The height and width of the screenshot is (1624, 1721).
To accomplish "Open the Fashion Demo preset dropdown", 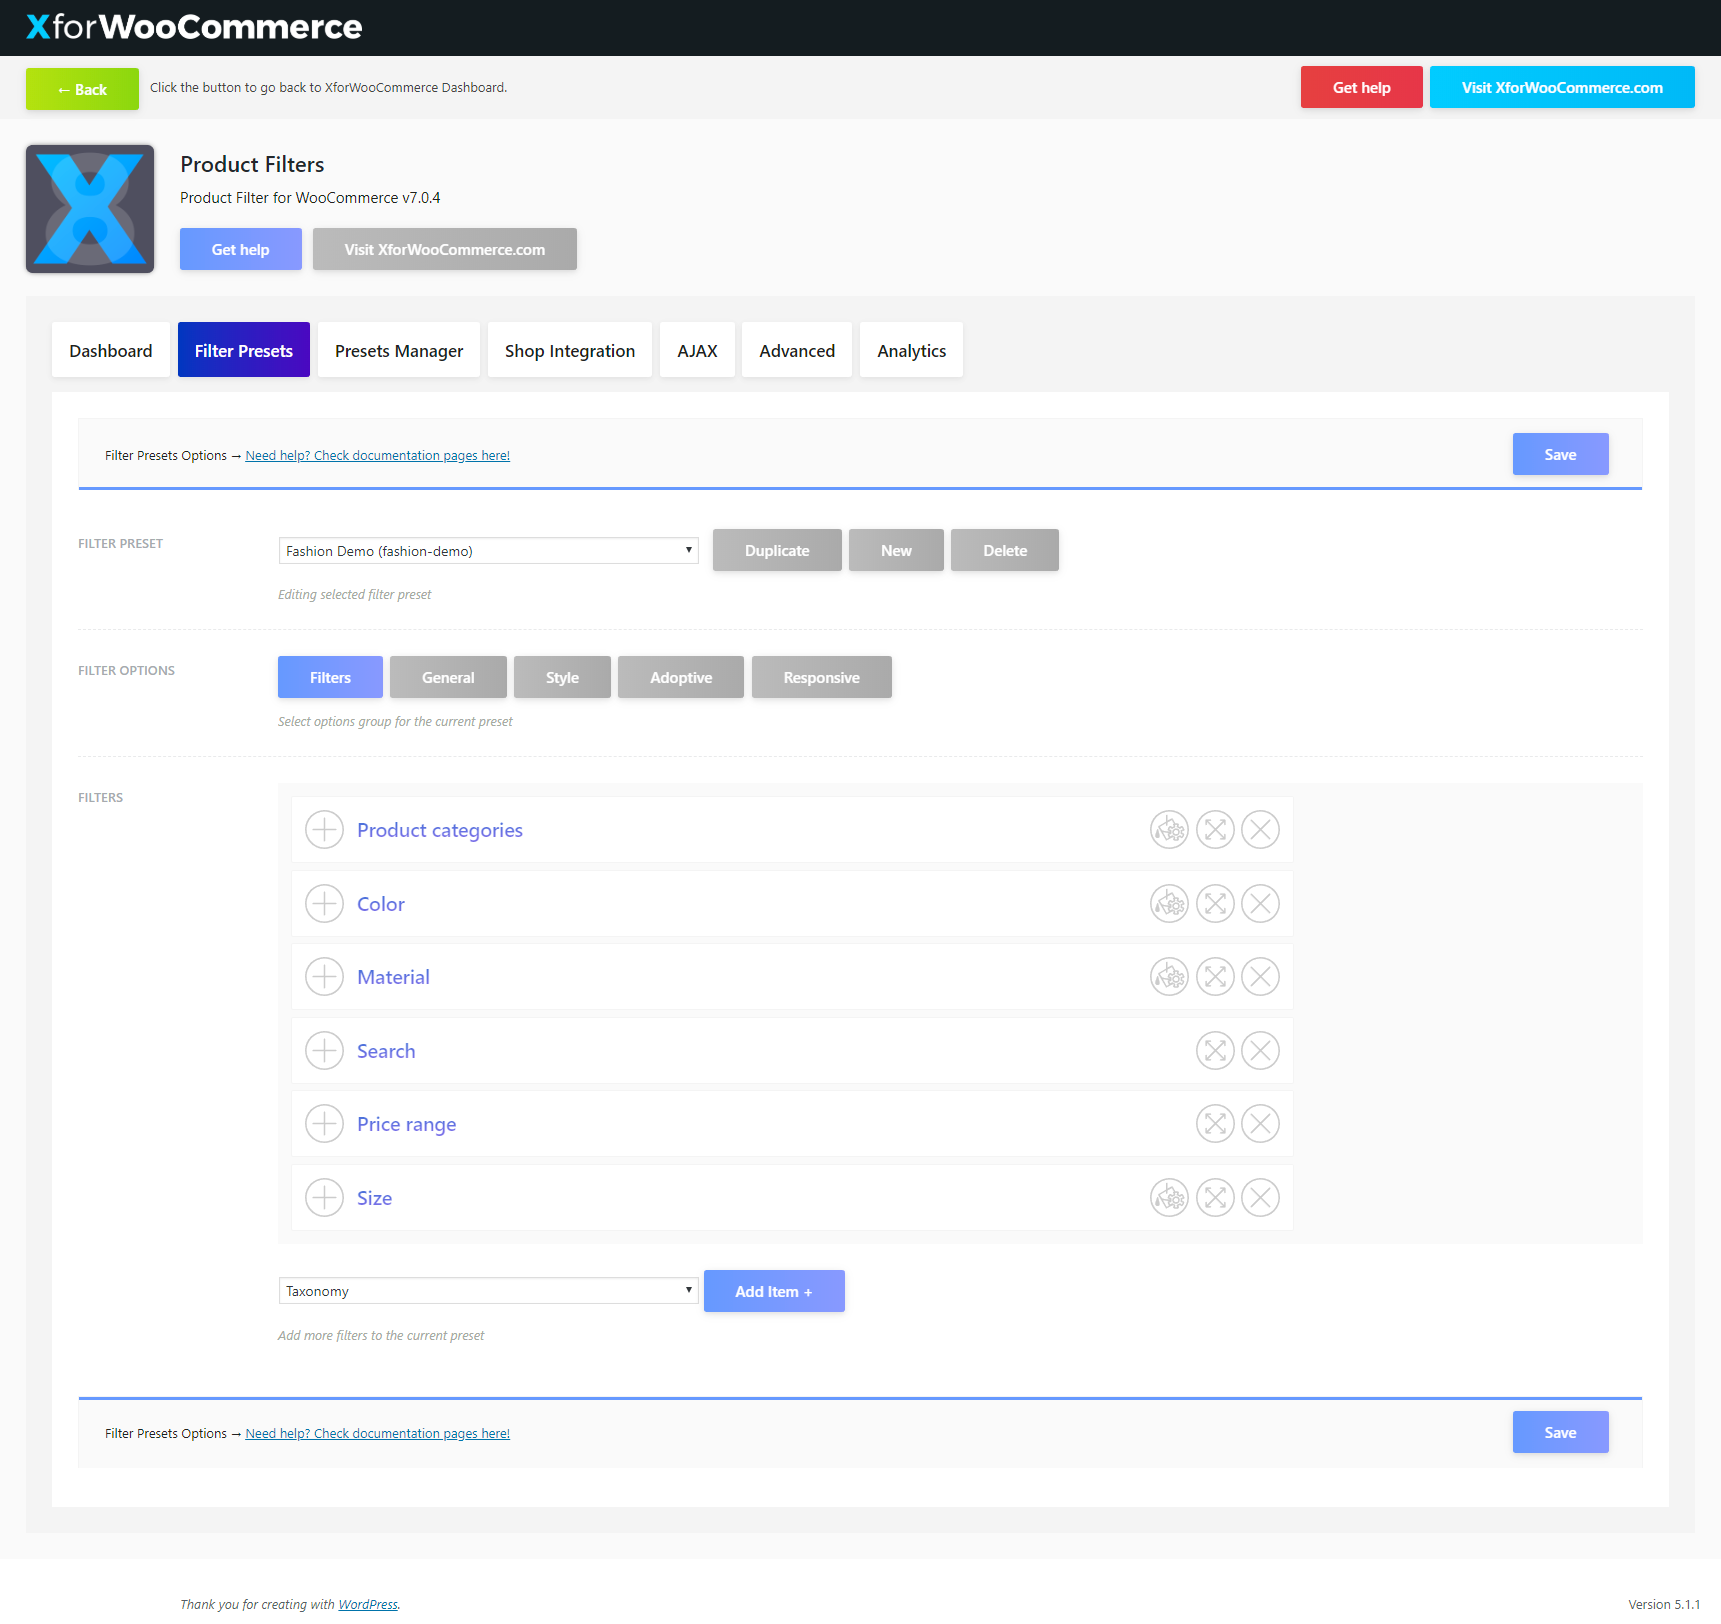I will click(488, 551).
